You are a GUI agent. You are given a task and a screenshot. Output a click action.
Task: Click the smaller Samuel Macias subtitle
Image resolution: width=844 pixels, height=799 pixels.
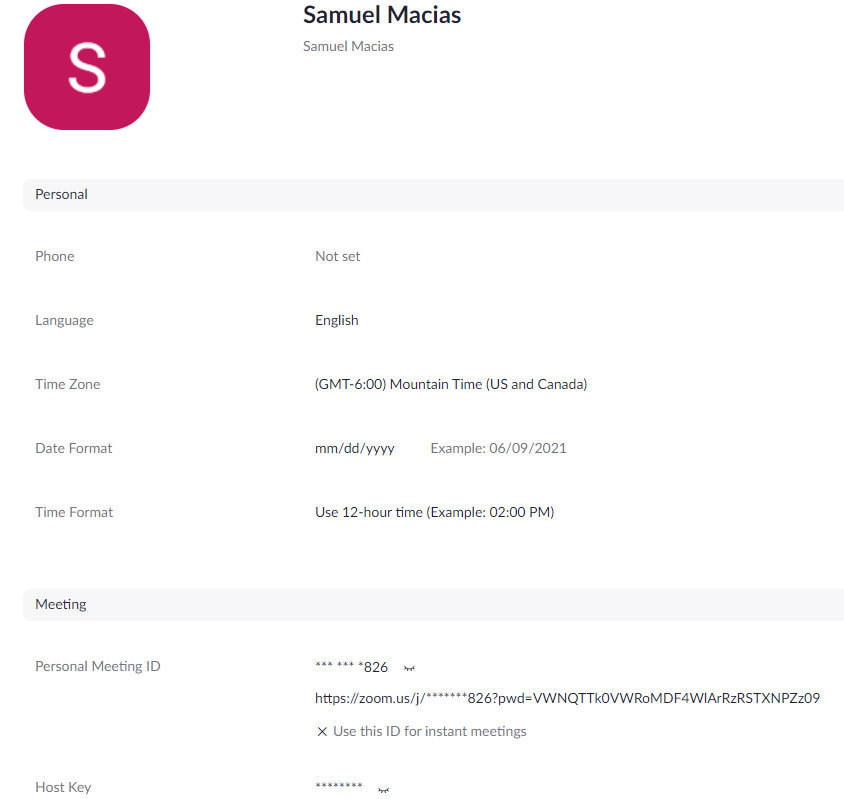click(x=348, y=46)
